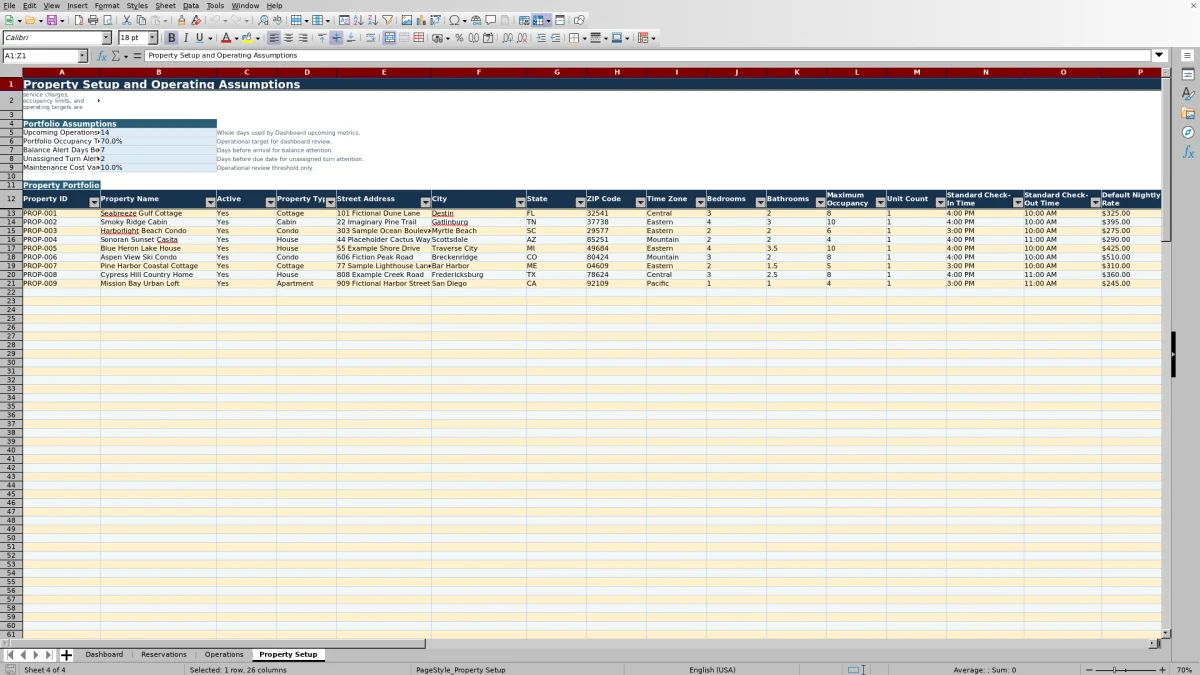
Task: Select row header 21
Action: click(x=11, y=284)
